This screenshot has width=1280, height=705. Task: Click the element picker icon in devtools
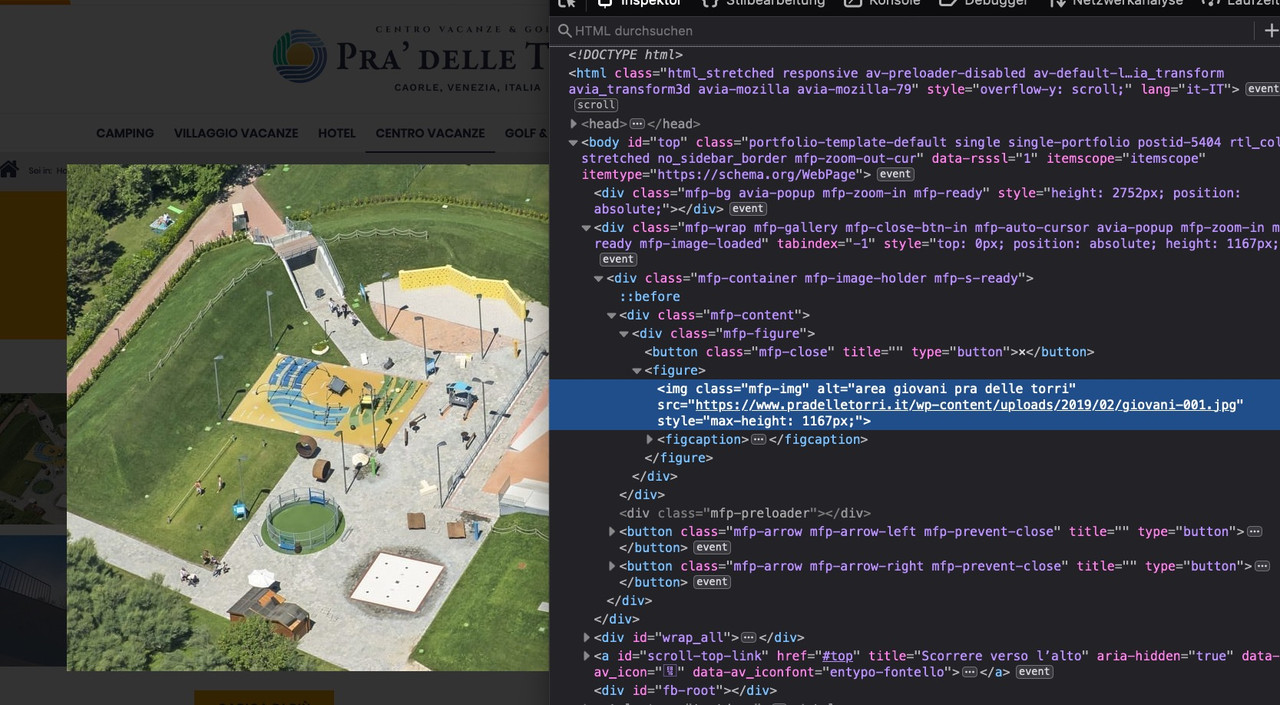pyautogui.click(x=567, y=3)
